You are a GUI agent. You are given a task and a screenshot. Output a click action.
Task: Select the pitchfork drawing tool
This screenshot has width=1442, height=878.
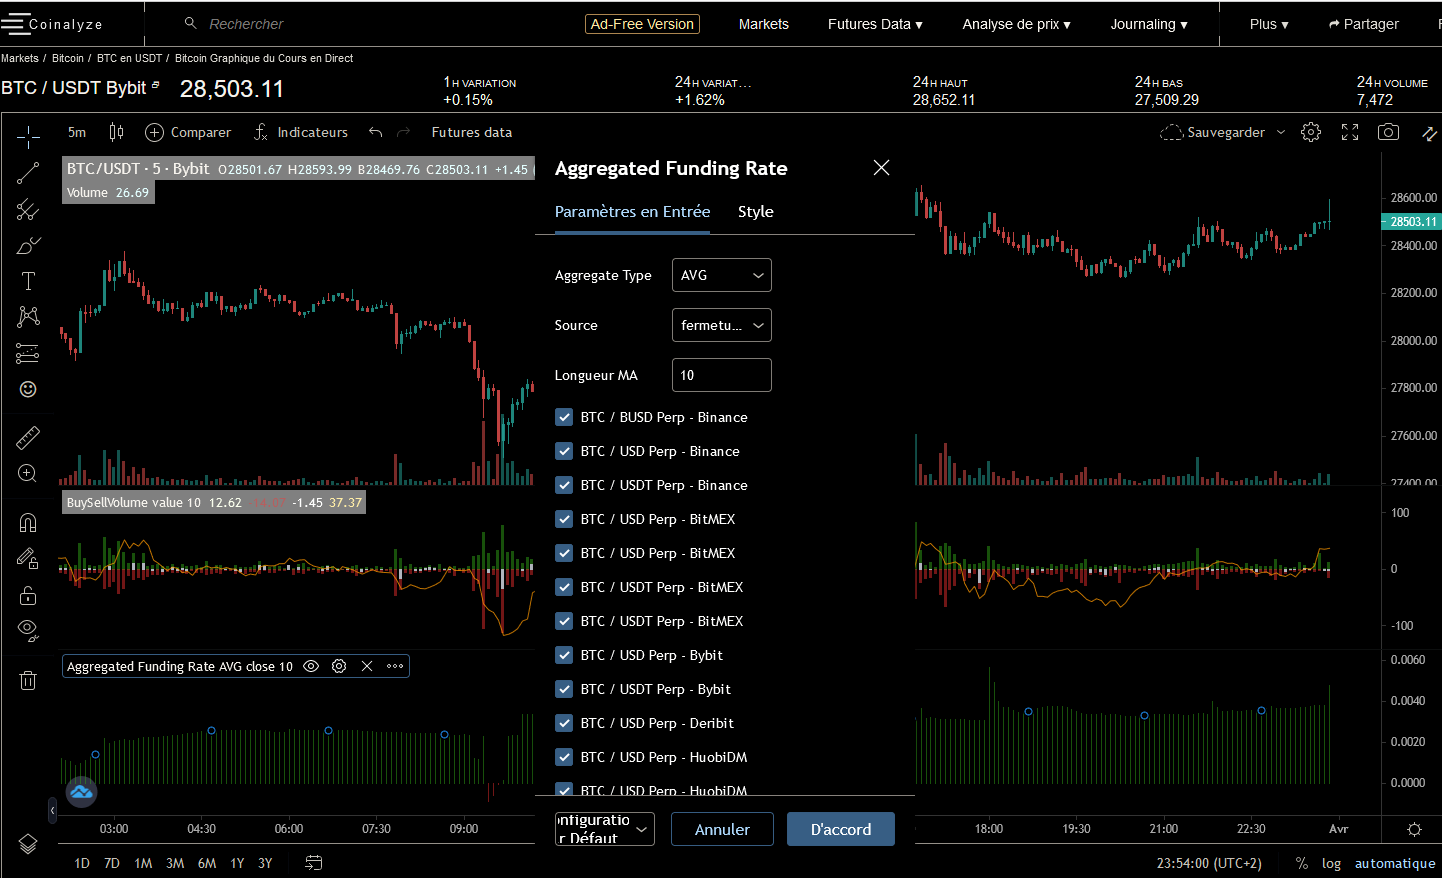[28, 209]
